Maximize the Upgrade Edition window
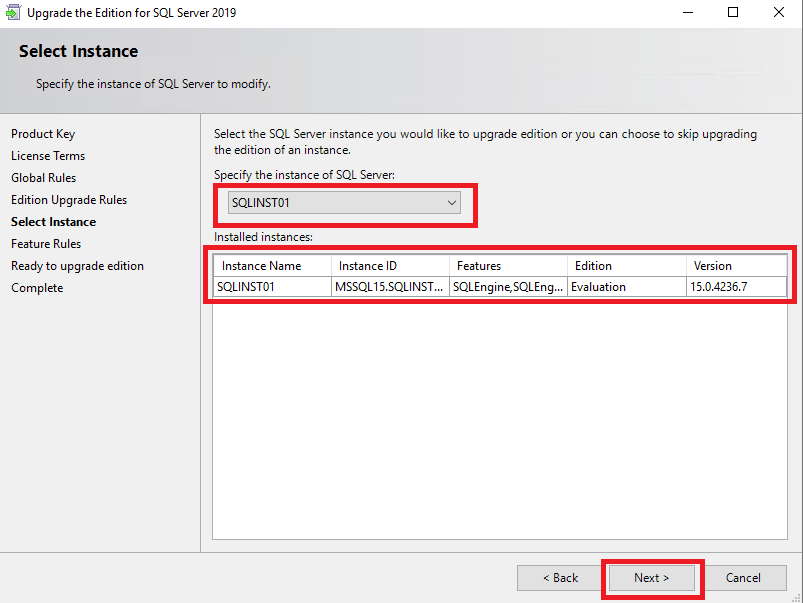 [x=733, y=12]
